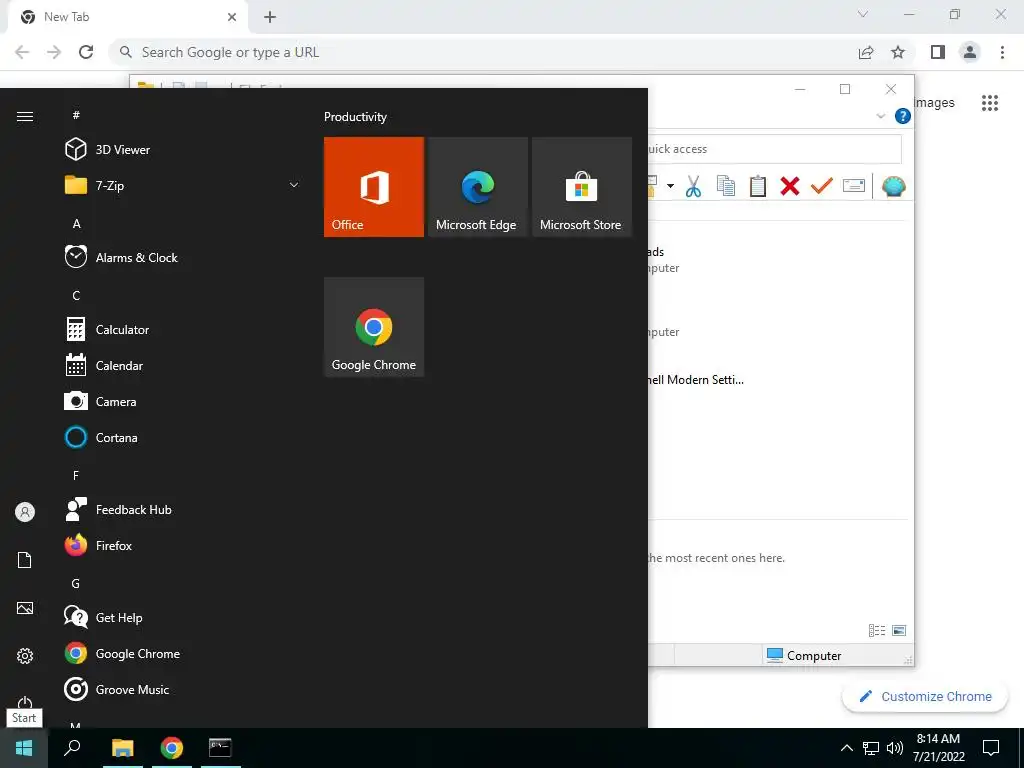
Task: Expand the Start menu hamburger navigation
Action: pos(25,116)
